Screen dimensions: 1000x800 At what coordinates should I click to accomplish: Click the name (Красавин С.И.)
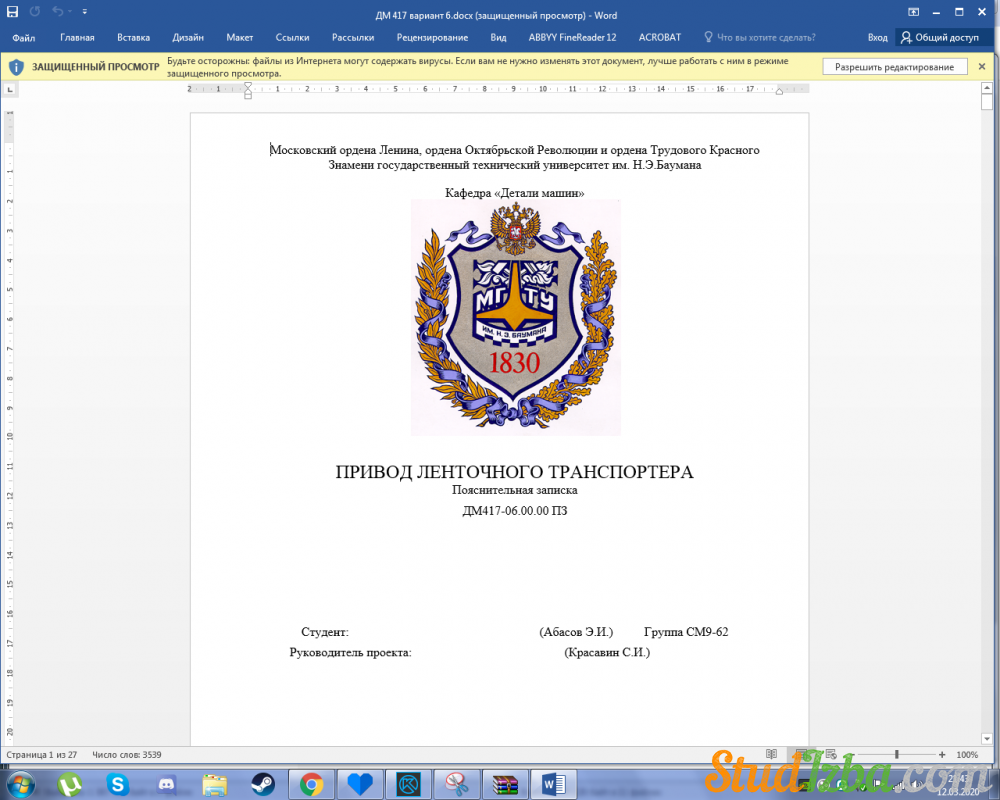coord(607,653)
